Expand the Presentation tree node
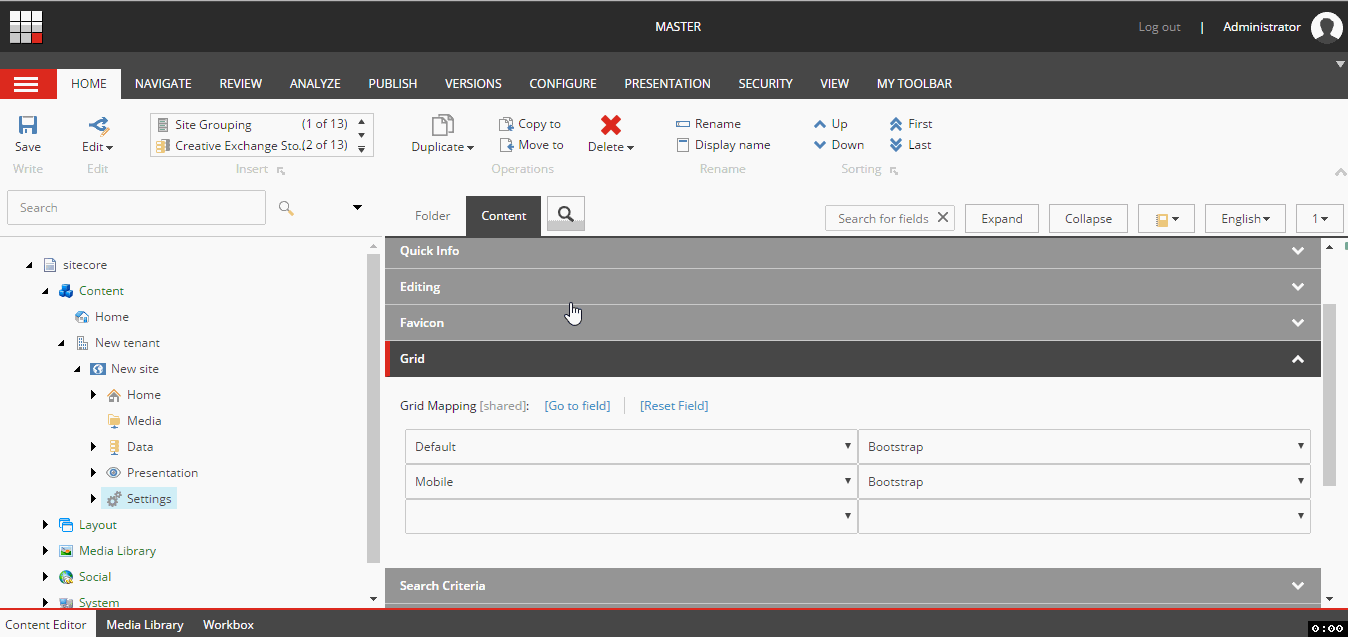The height and width of the screenshot is (637, 1348). (x=94, y=473)
